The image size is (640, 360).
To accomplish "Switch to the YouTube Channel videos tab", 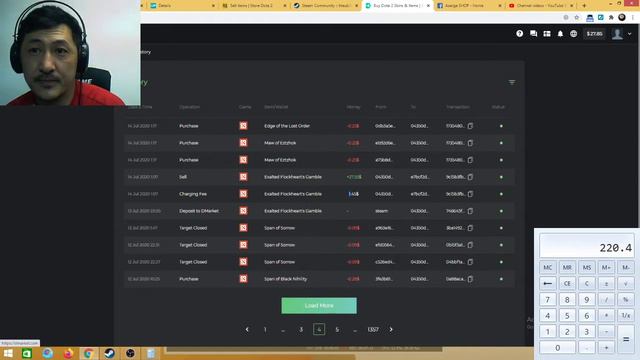I will [541, 6].
